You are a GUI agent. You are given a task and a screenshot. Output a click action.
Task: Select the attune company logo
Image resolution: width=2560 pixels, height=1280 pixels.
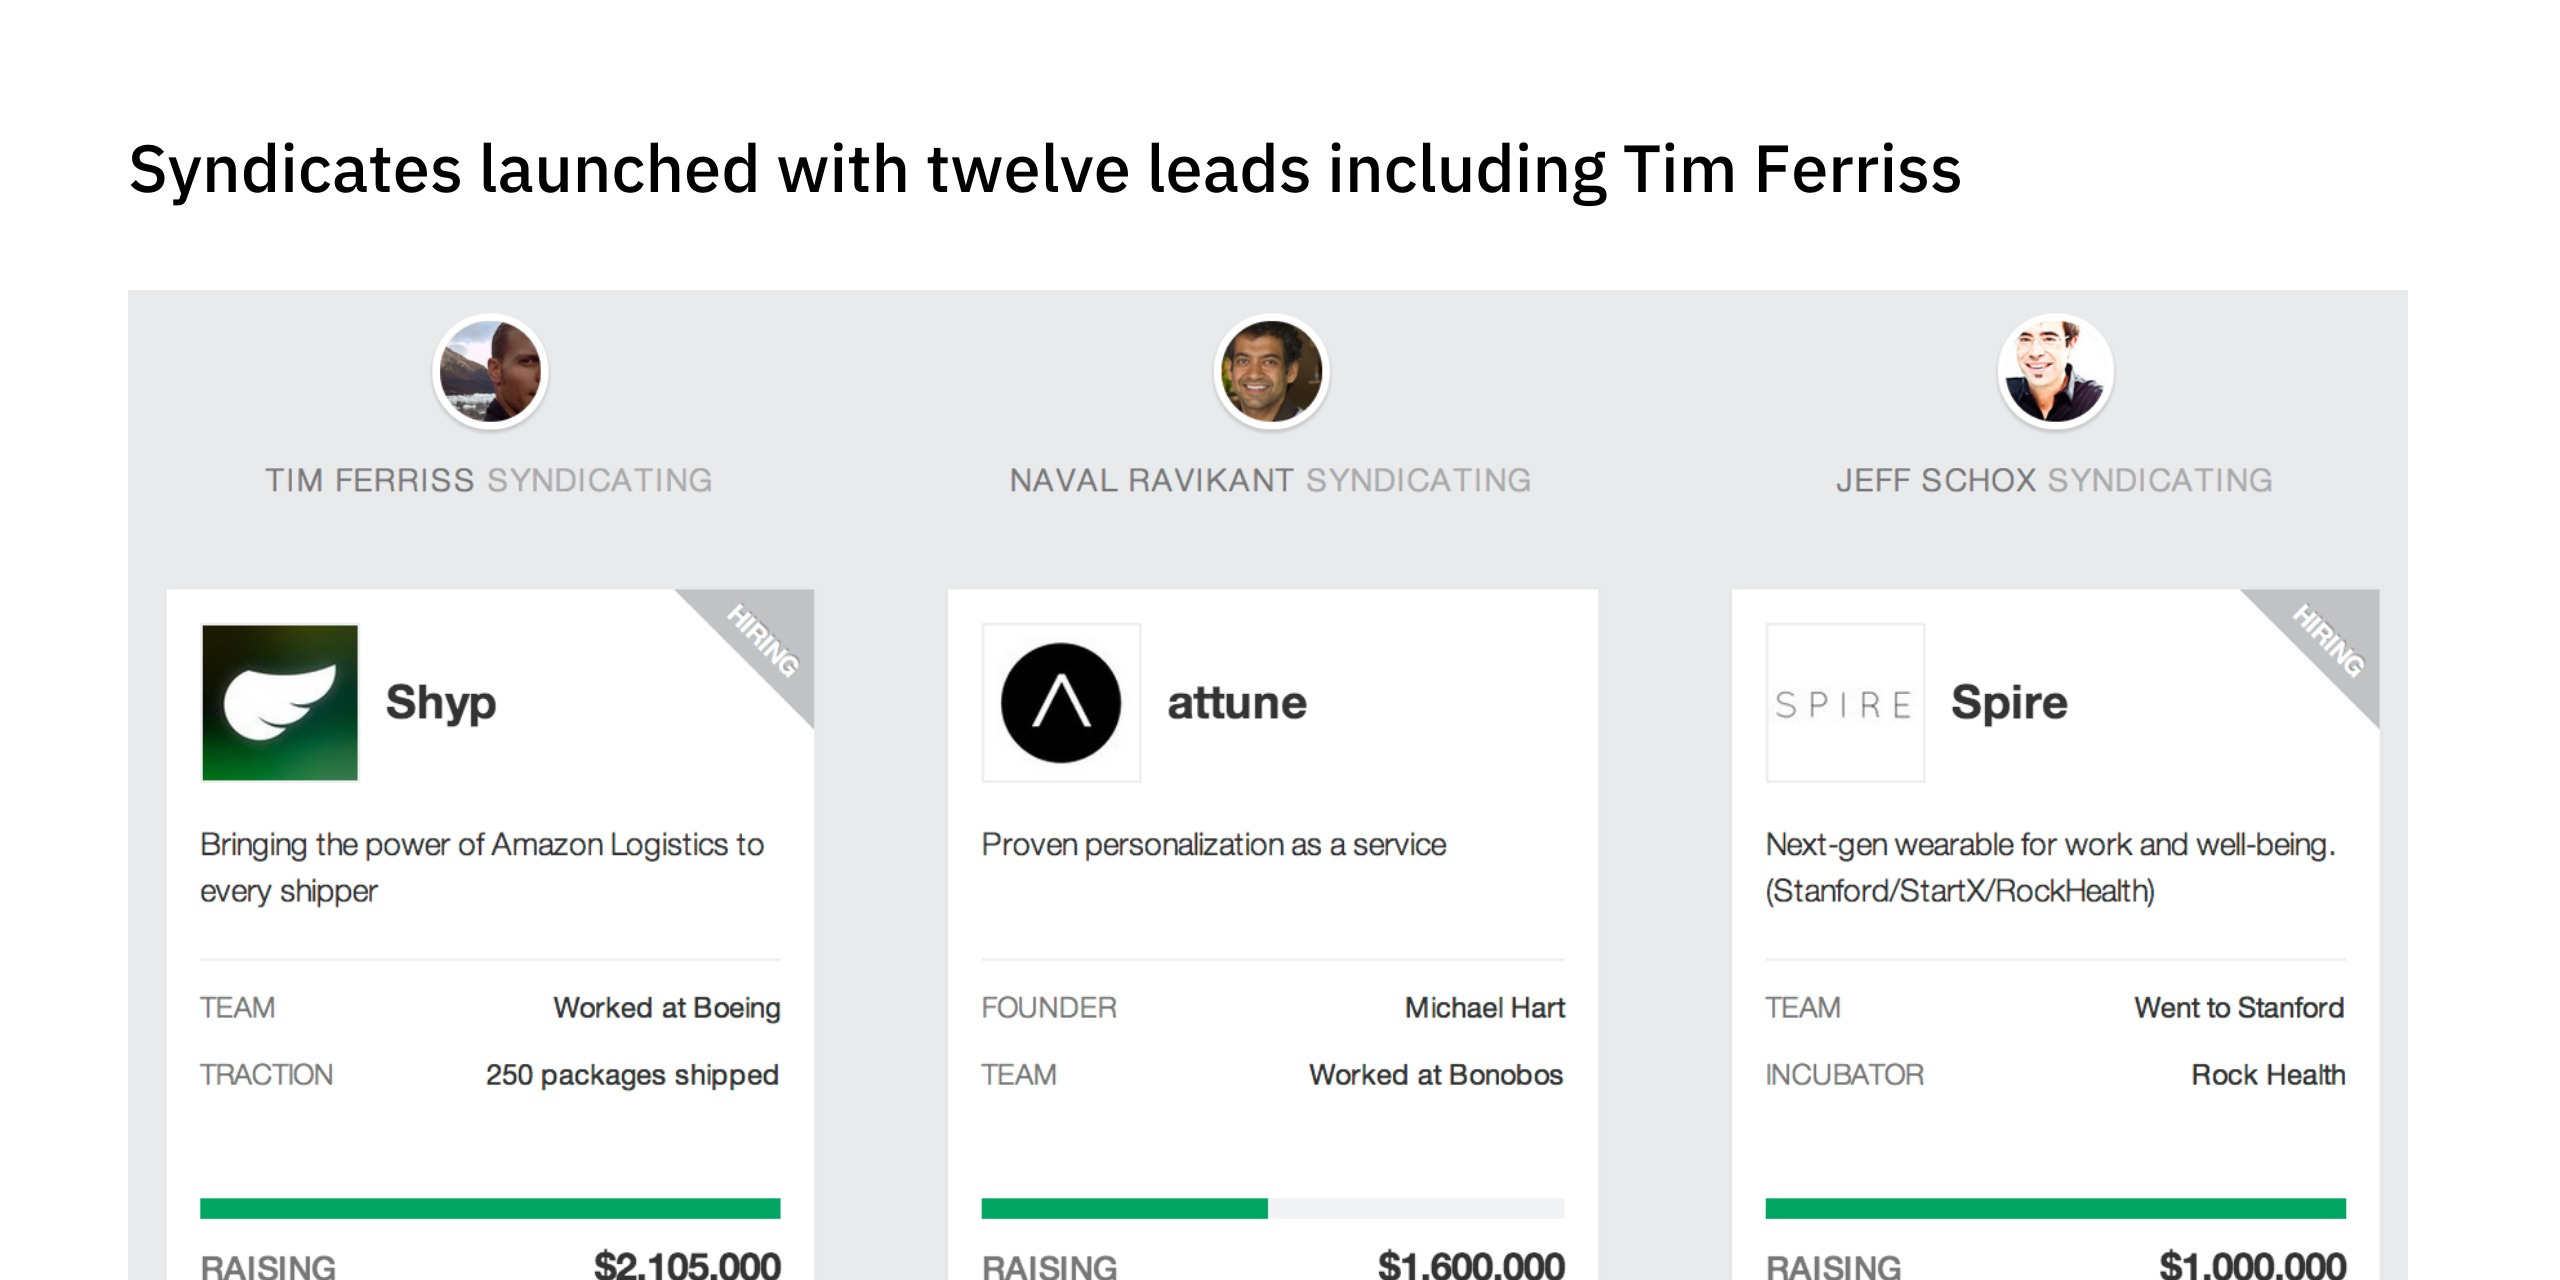[1061, 703]
